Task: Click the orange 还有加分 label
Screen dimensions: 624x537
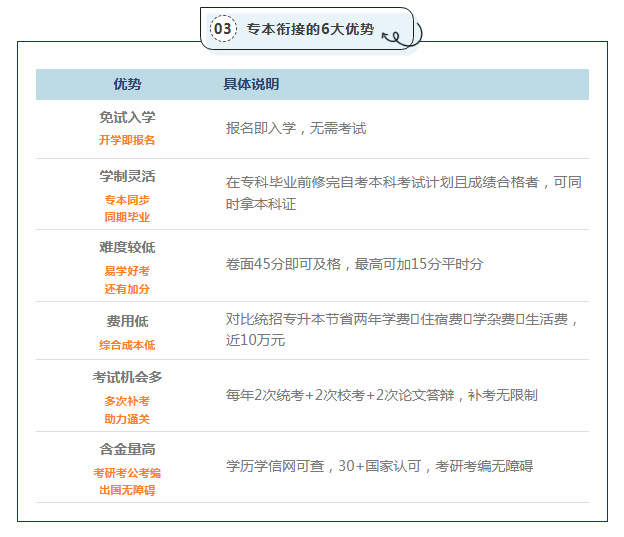Action: pyautogui.click(x=127, y=288)
